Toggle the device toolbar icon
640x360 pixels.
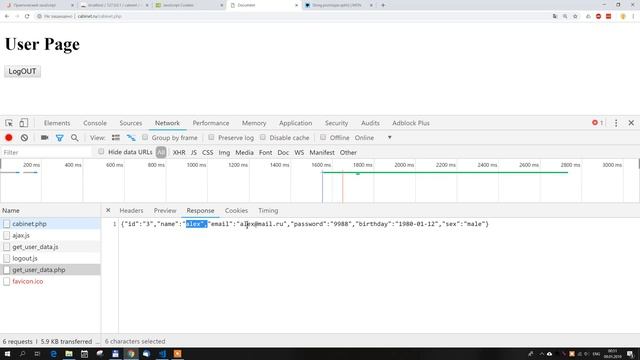tap(24, 123)
